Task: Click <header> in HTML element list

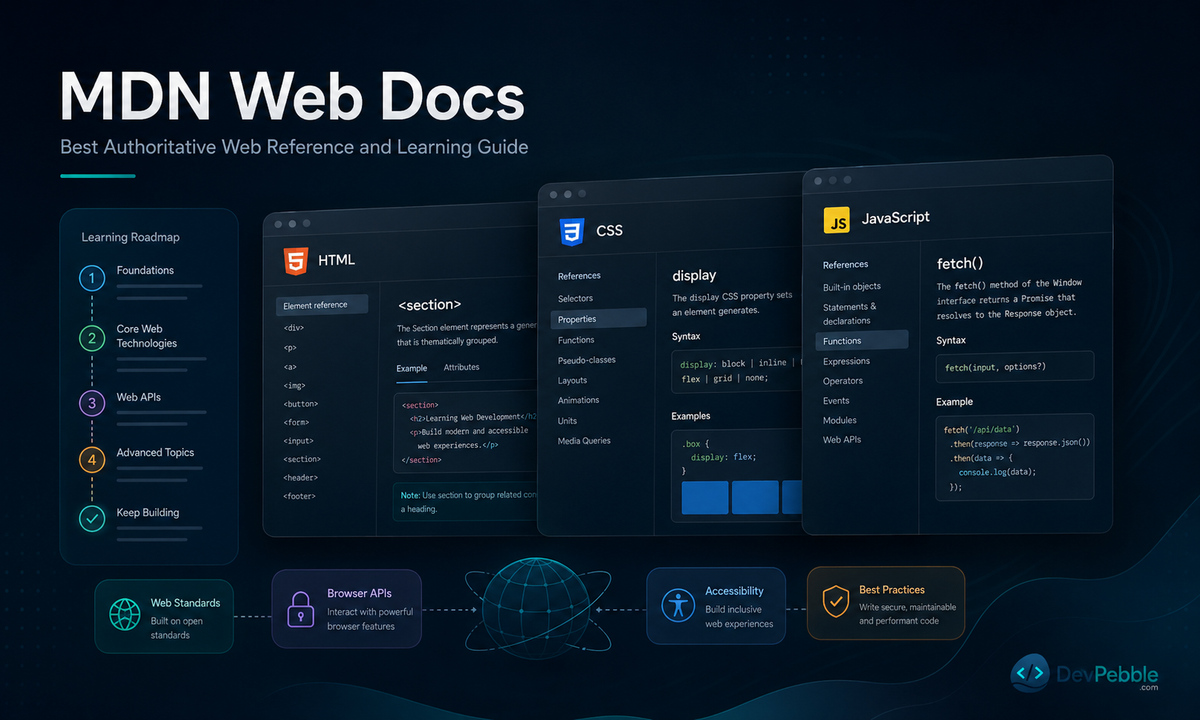Action: pos(300,478)
